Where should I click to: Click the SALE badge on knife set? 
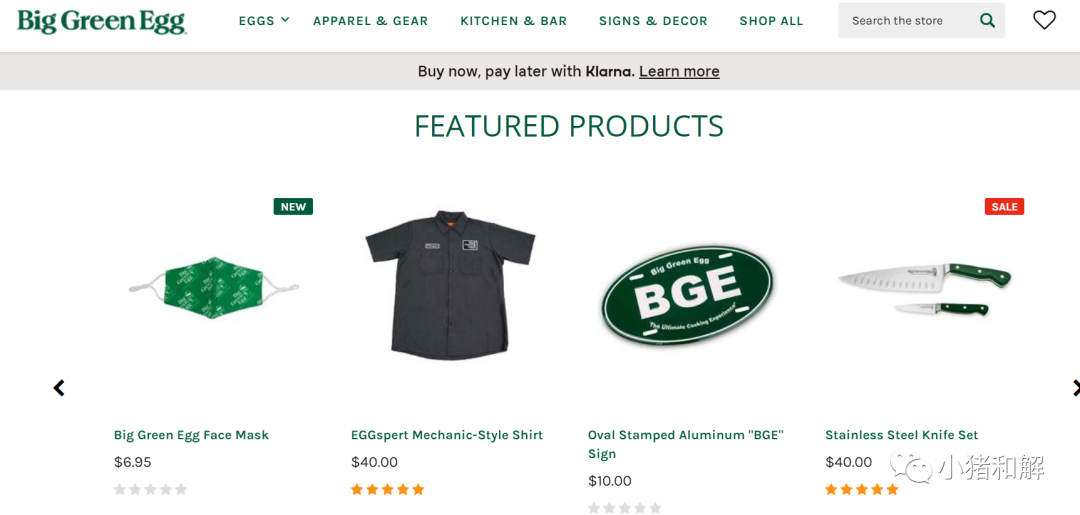tap(1004, 207)
